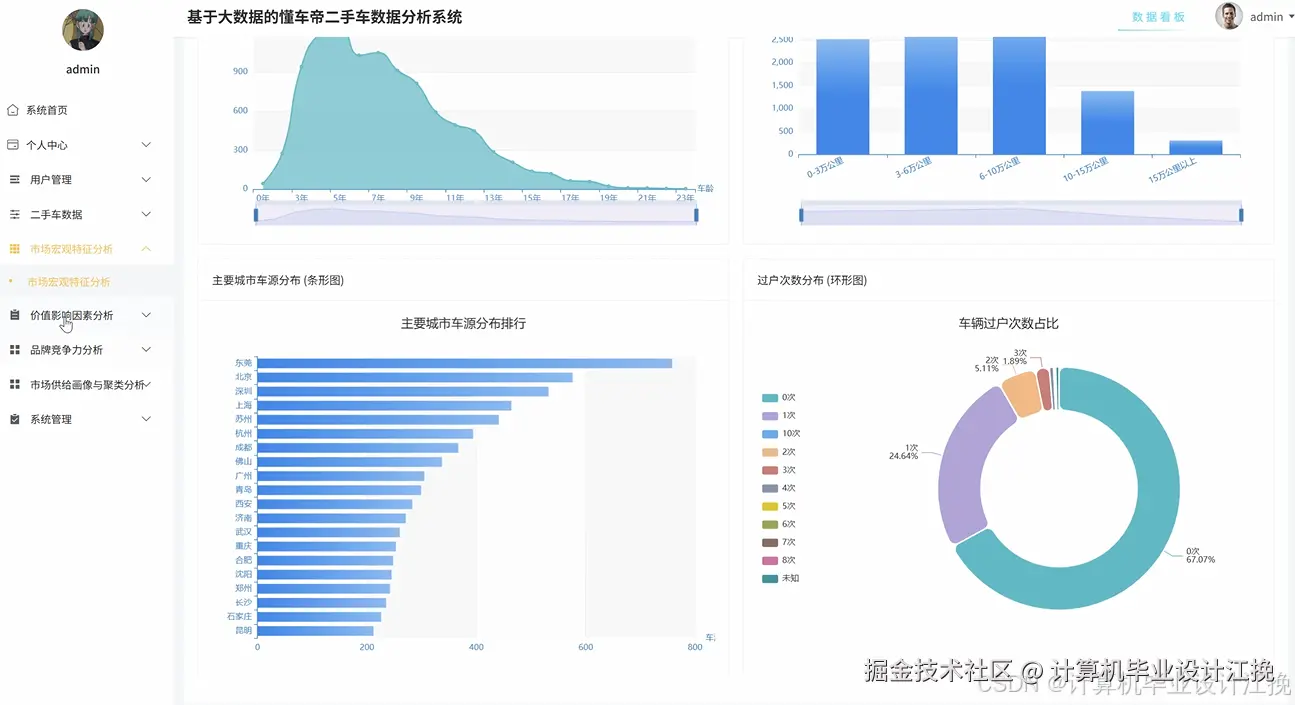Expand the 个人中心 menu chevron
Viewport: 1295px width, 705px height.
pyautogui.click(x=146, y=145)
